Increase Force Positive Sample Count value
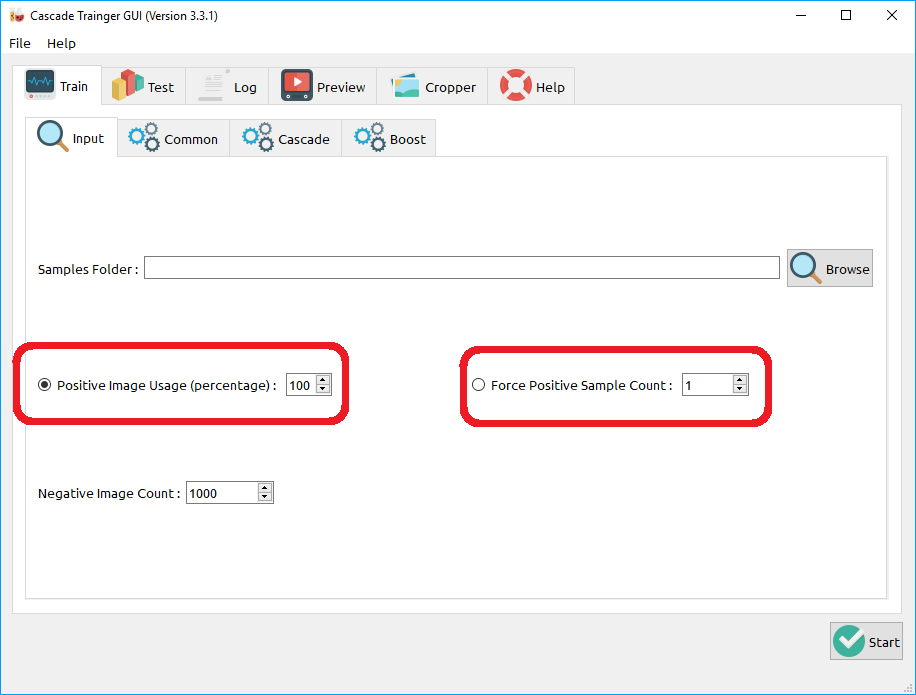The height and width of the screenshot is (695, 916). tap(740, 380)
